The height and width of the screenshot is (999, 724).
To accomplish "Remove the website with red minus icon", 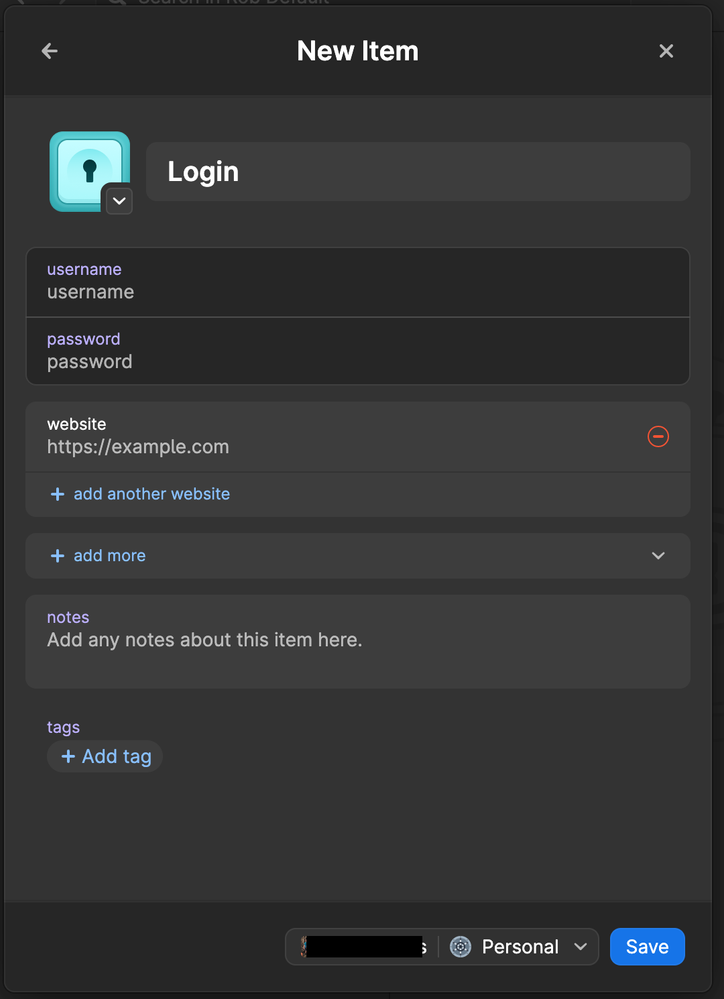I will pos(658,436).
